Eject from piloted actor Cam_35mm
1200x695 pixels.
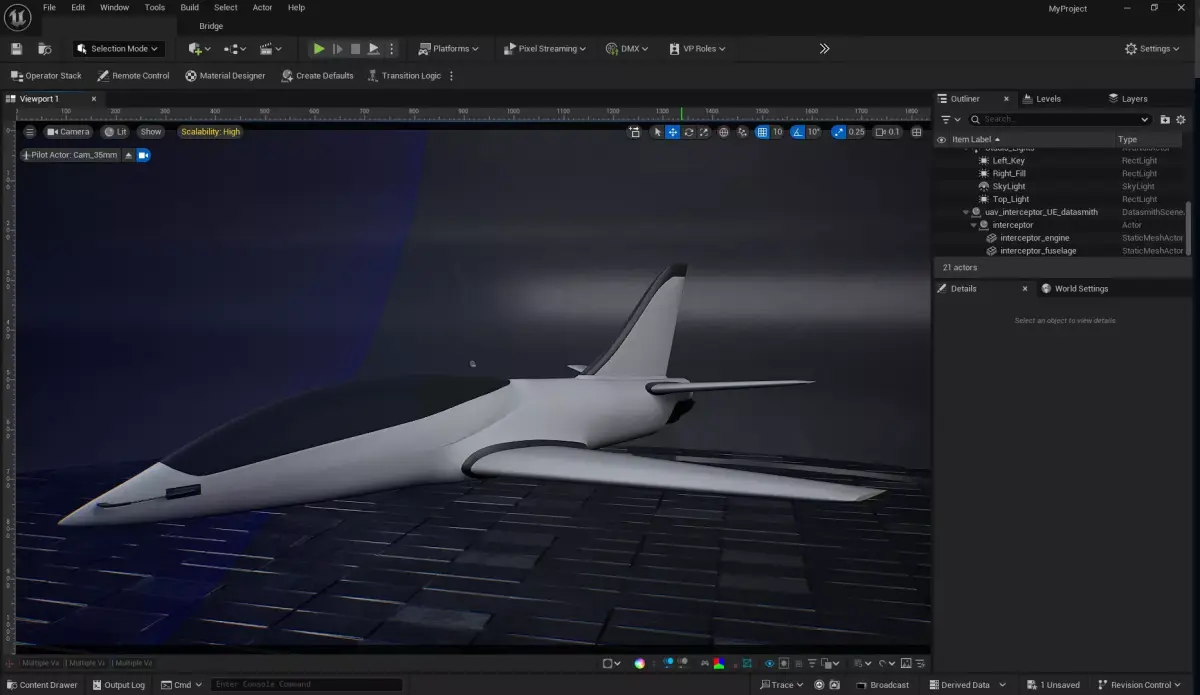tap(128, 155)
